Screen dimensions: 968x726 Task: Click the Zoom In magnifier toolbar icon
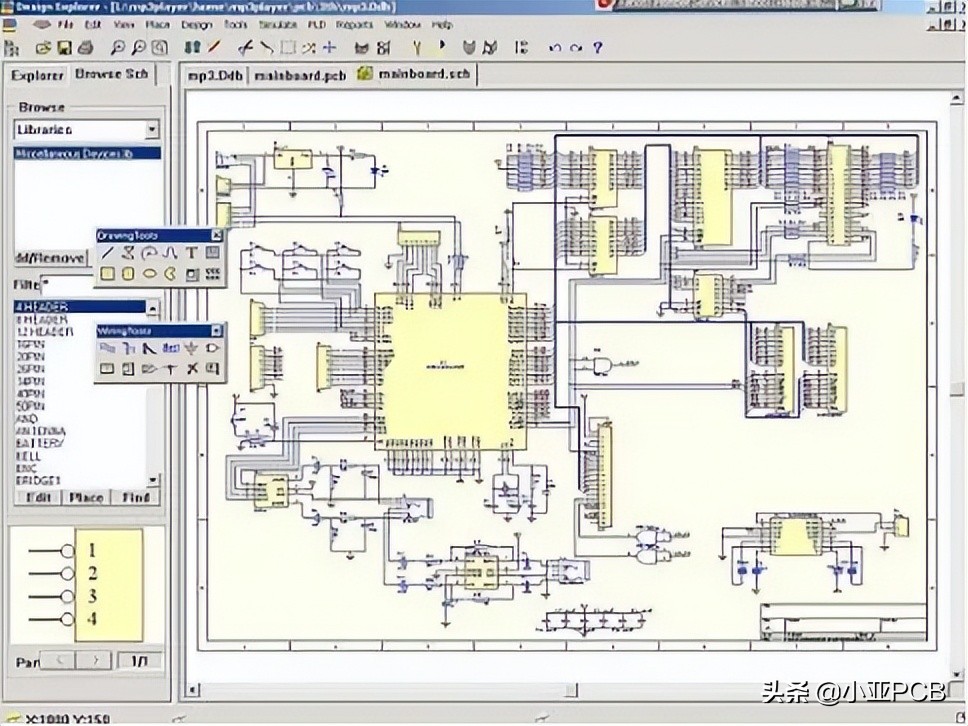(x=118, y=47)
